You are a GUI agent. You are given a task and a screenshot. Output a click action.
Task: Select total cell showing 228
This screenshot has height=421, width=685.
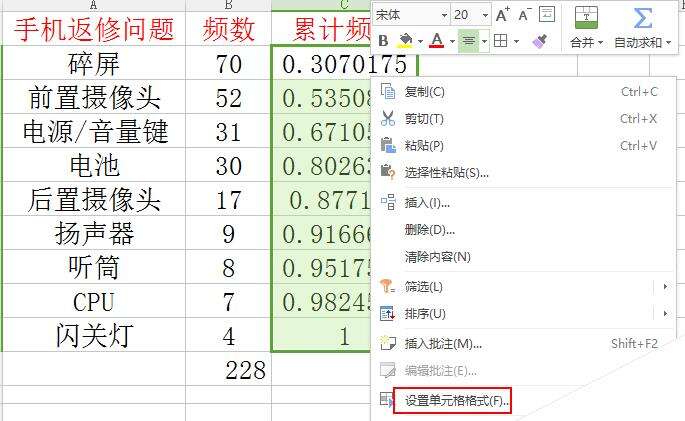(228, 369)
